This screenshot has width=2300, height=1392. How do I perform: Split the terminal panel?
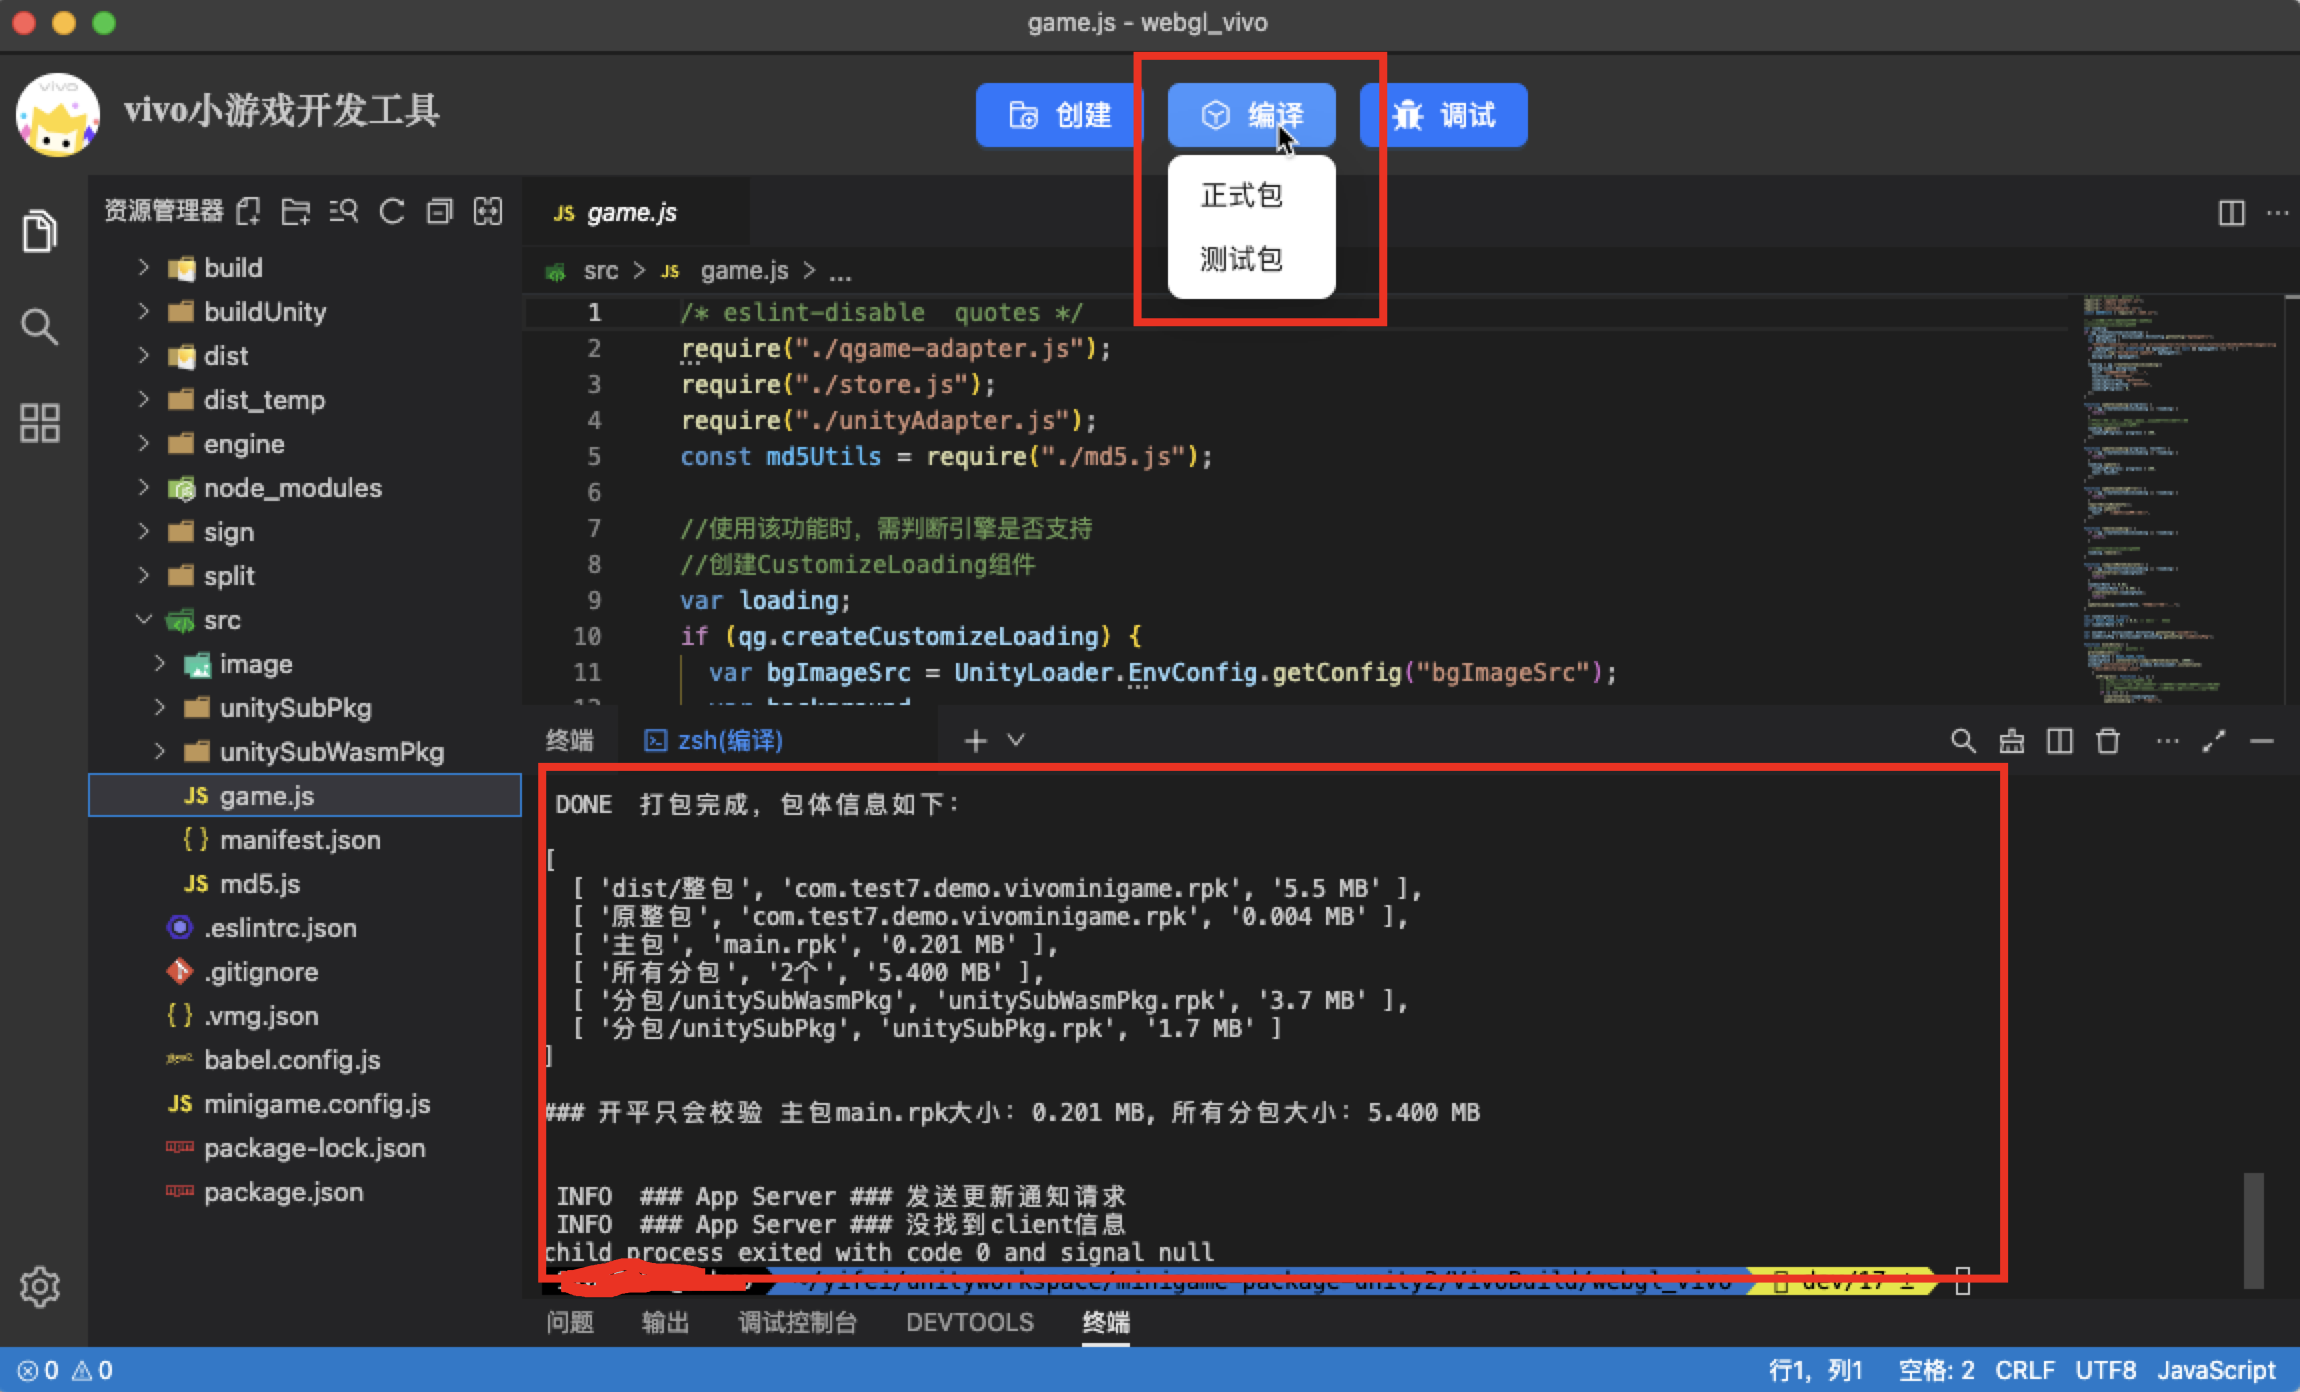point(2059,741)
